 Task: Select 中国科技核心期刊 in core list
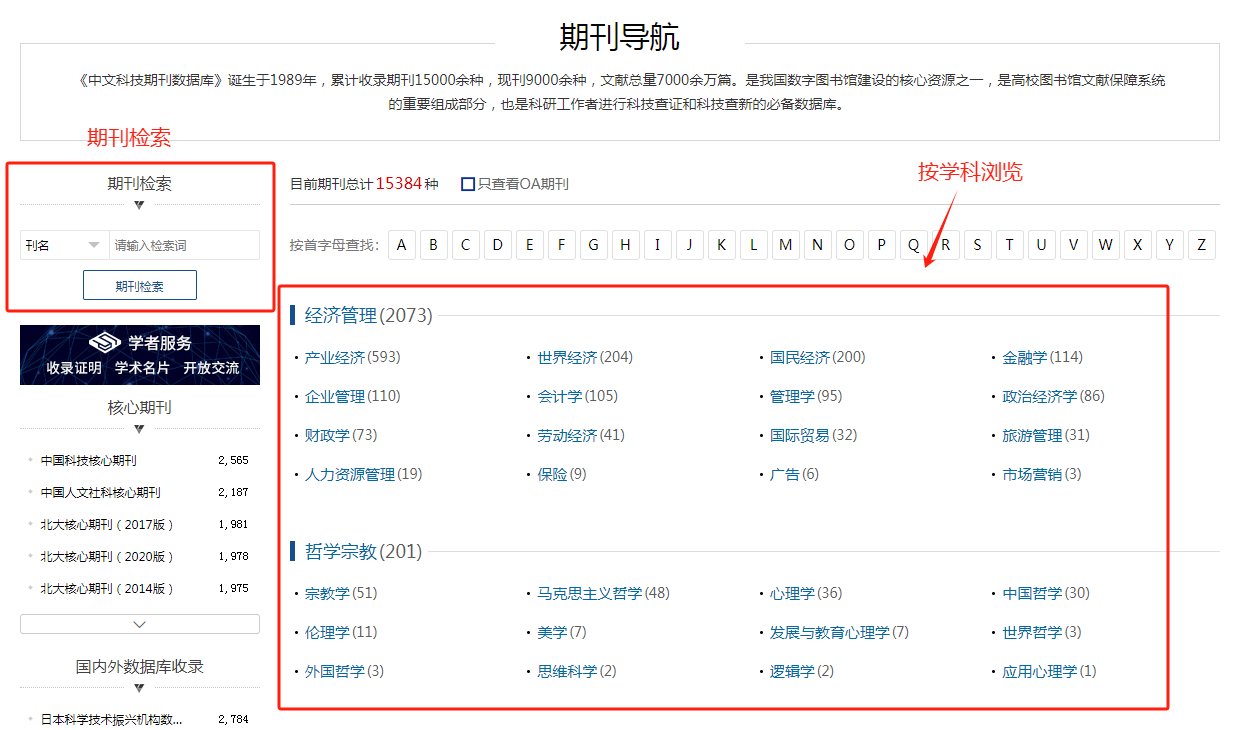(89, 460)
